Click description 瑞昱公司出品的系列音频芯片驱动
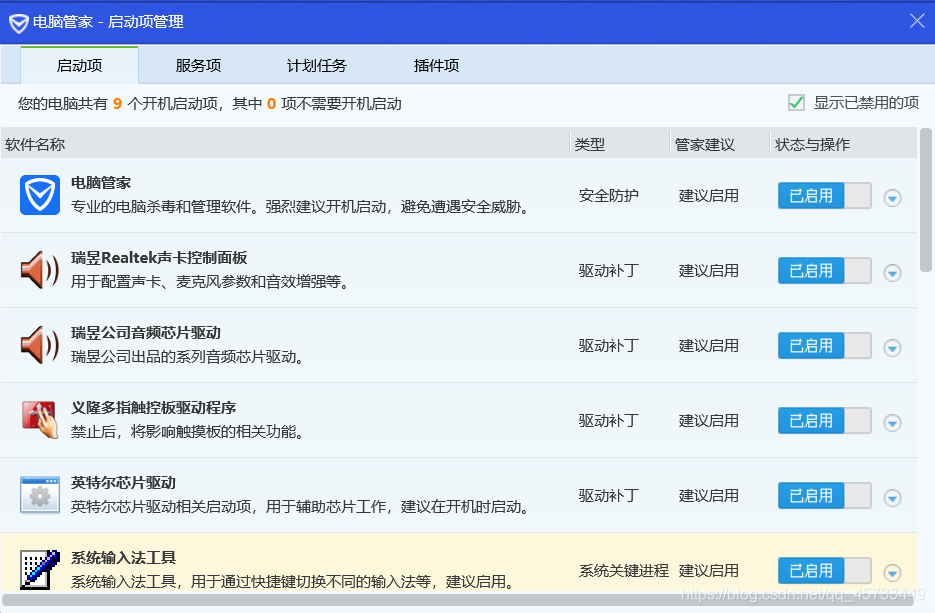The image size is (935, 613). 187,357
